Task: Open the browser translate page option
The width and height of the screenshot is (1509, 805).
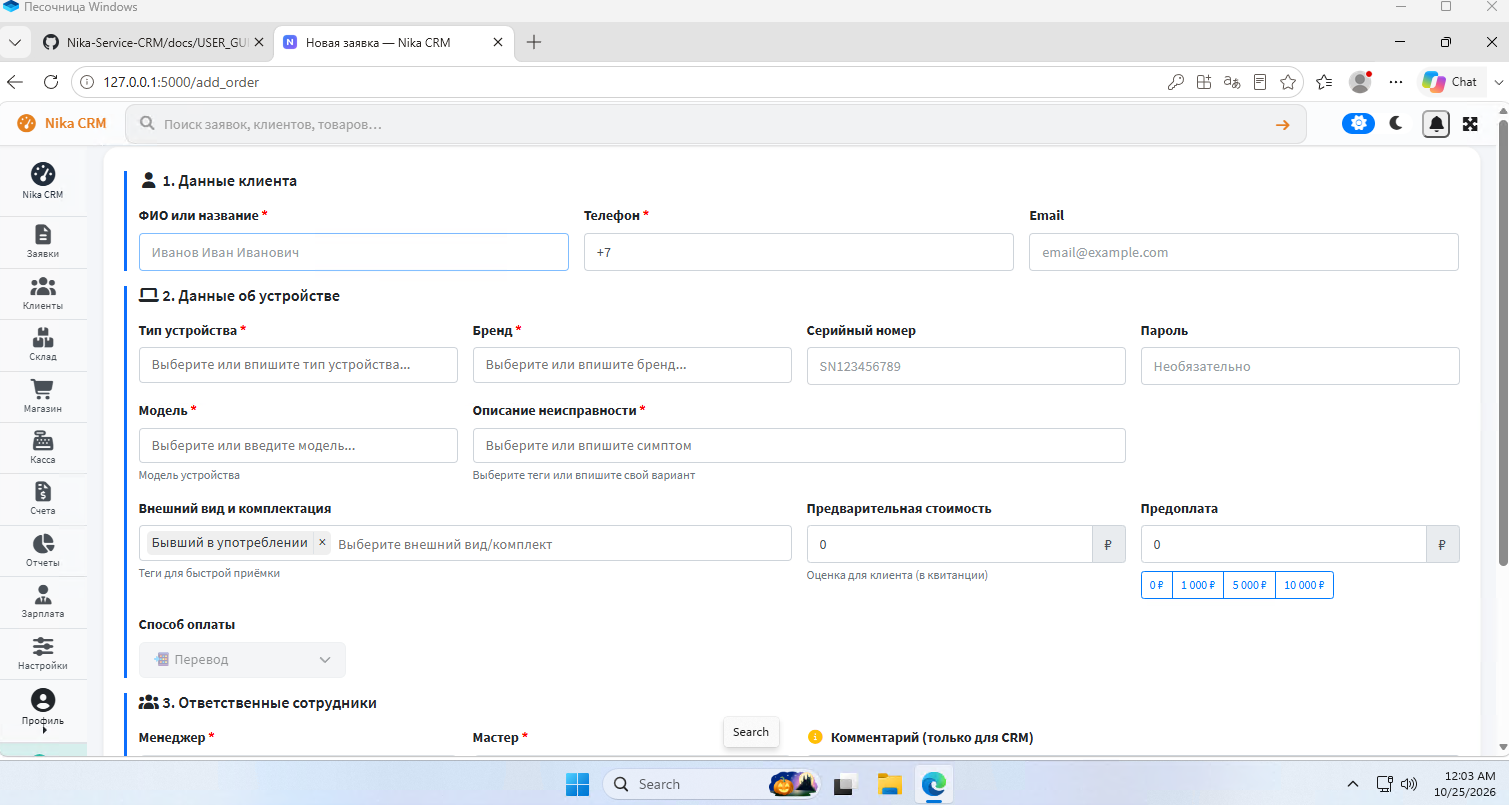Action: point(1232,82)
